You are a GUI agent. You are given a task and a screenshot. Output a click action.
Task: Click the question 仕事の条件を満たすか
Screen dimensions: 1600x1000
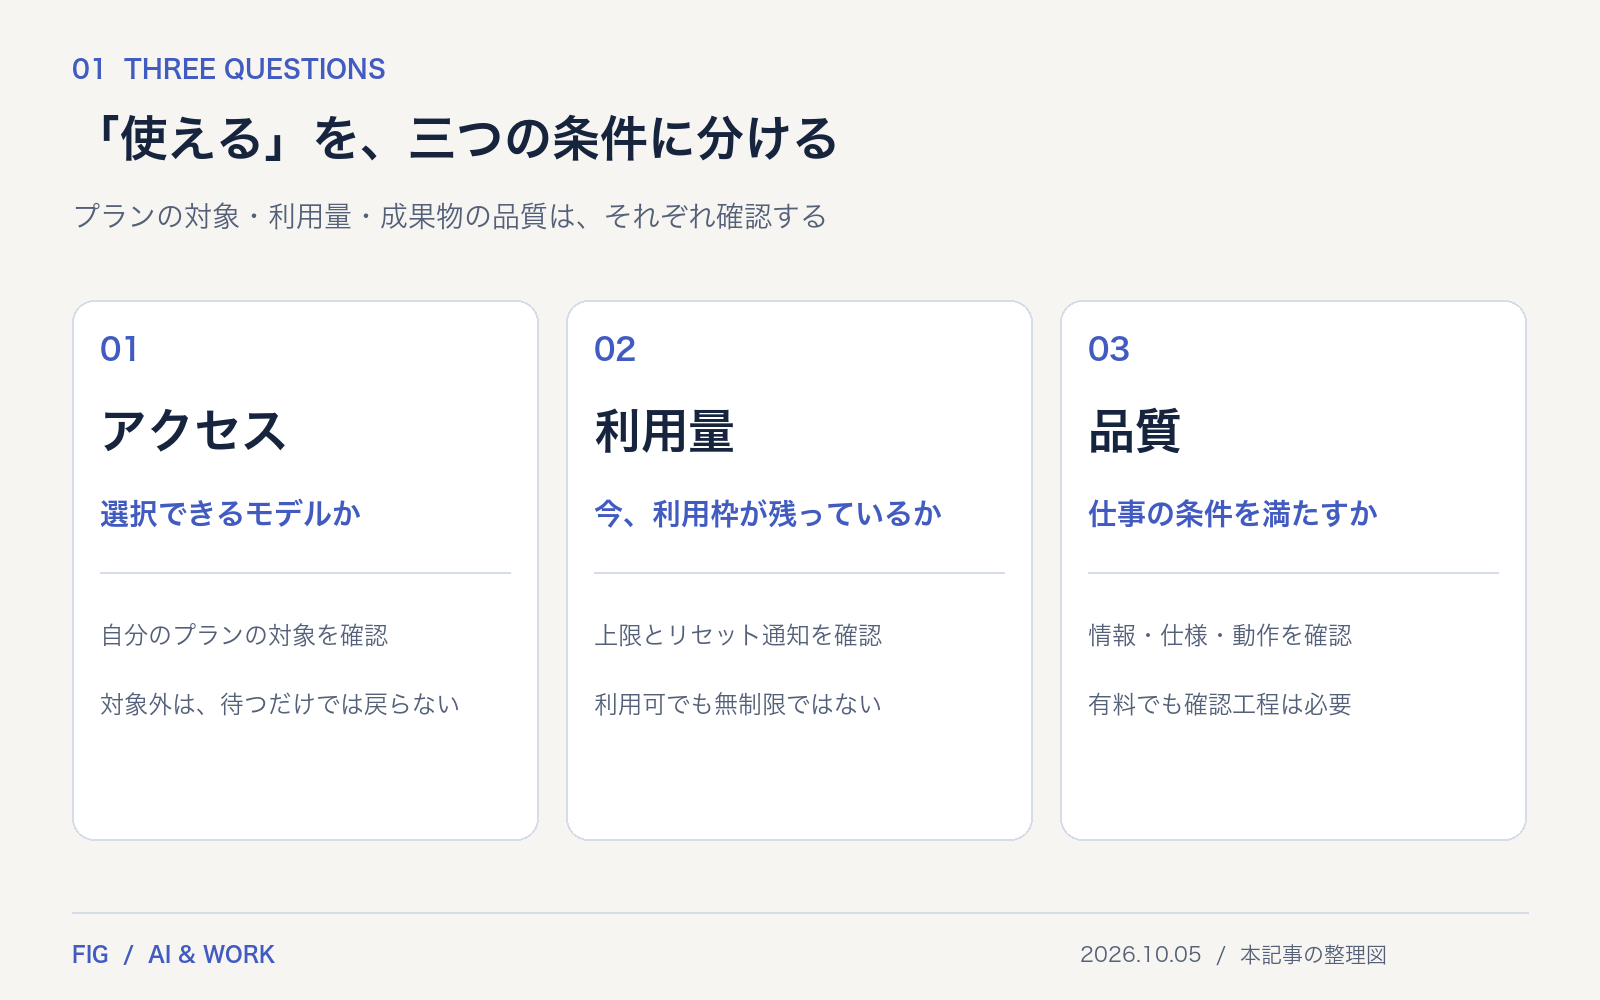[x=1233, y=514]
